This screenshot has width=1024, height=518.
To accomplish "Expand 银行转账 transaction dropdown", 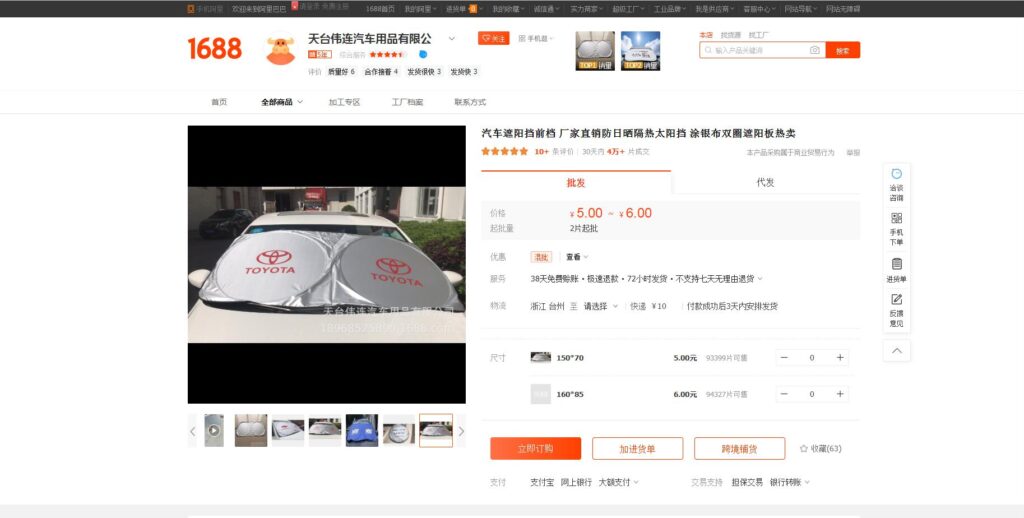I will [790, 482].
